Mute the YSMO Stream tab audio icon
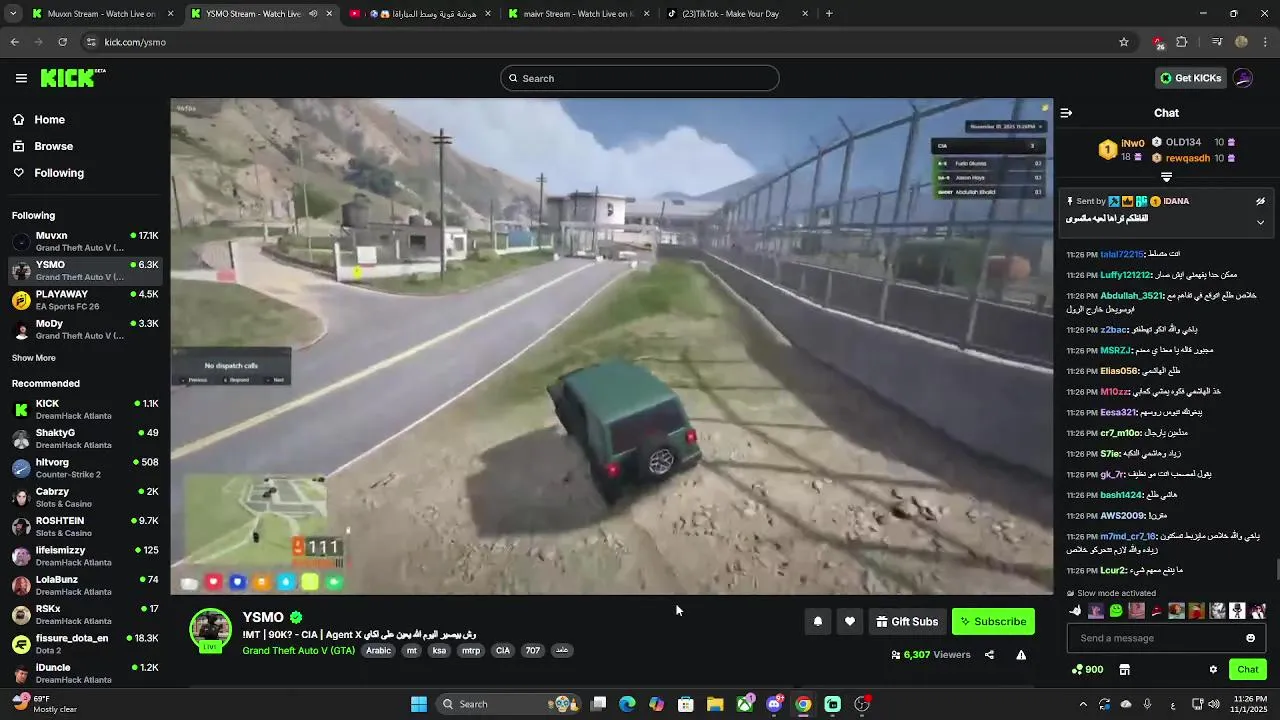 (x=313, y=14)
